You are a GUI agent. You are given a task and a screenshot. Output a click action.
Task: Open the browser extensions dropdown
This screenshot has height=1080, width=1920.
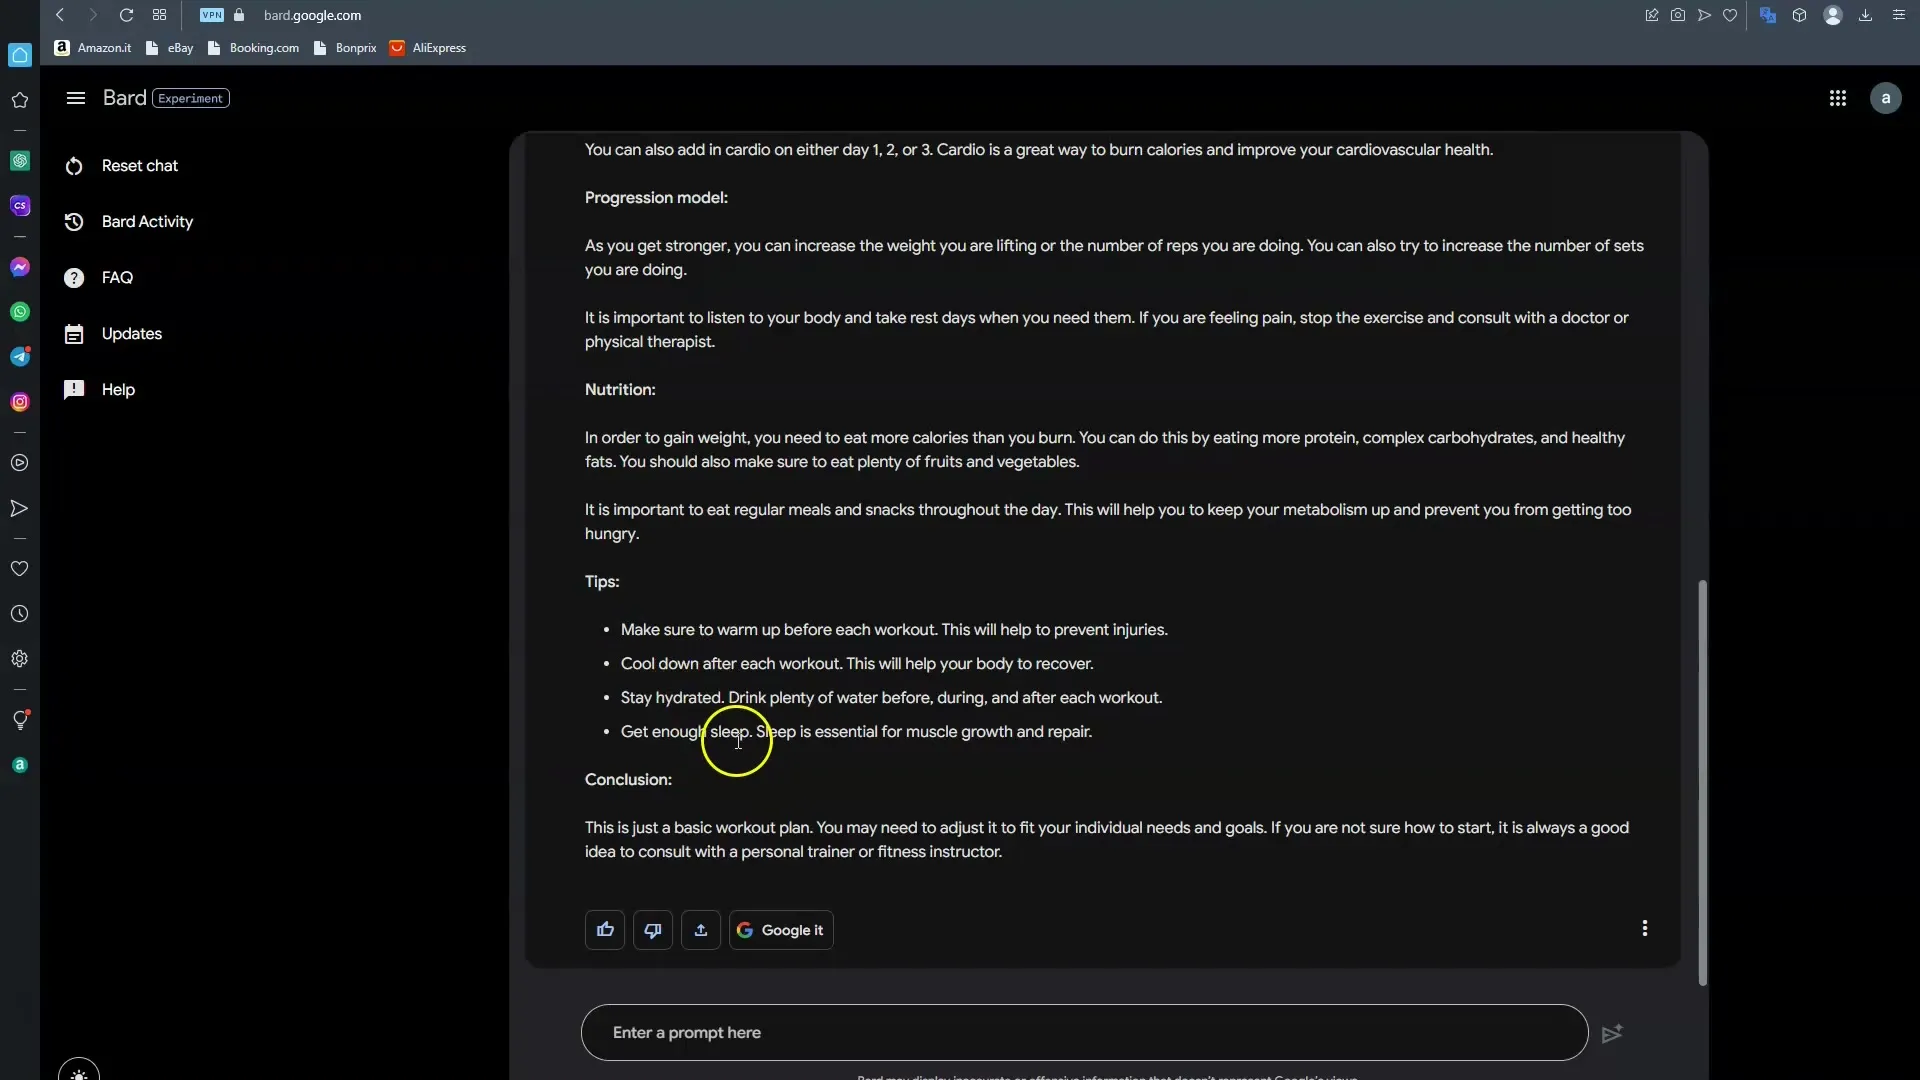pyautogui.click(x=1800, y=15)
